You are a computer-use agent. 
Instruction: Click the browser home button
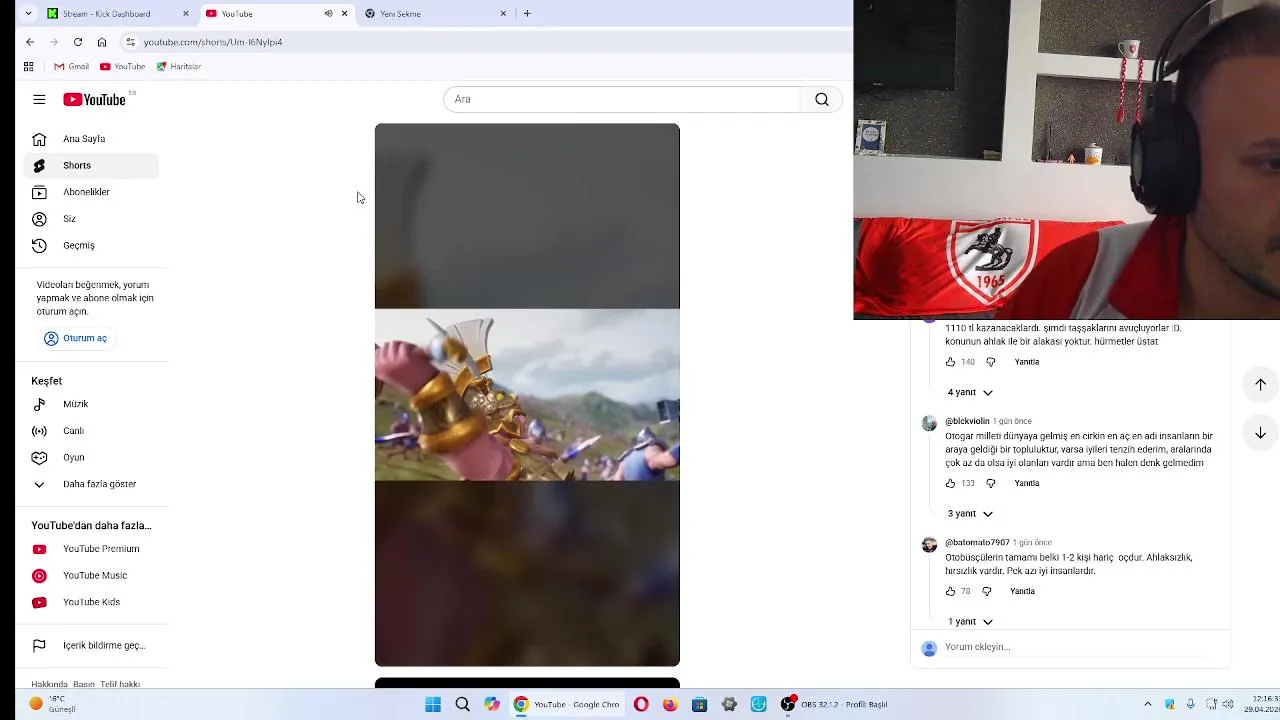(102, 42)
